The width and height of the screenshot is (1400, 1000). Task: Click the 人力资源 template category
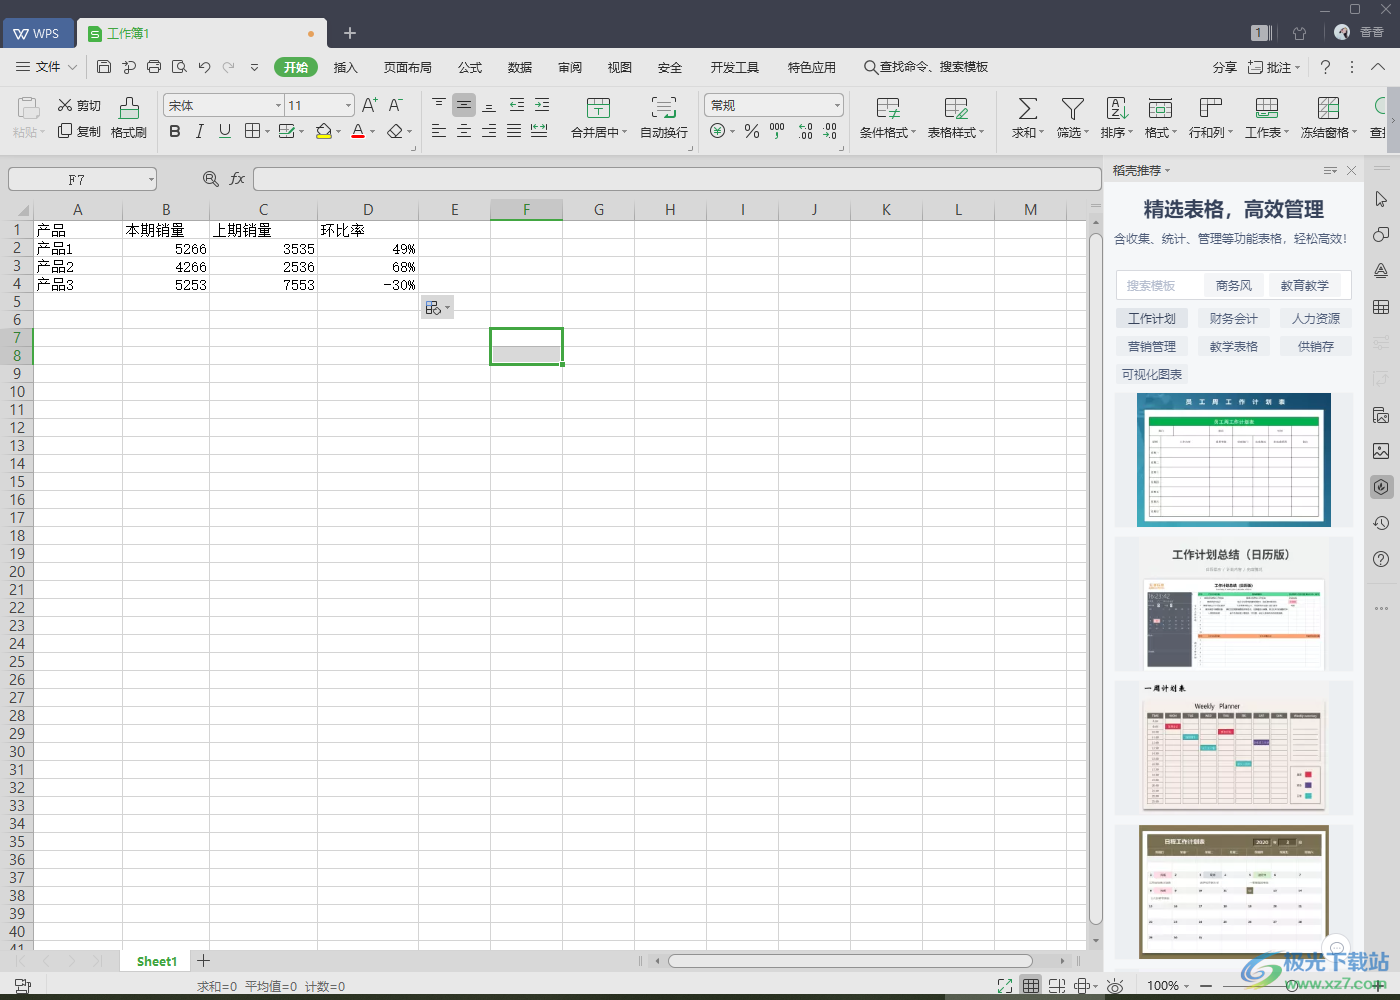[x=1316, y=318]
